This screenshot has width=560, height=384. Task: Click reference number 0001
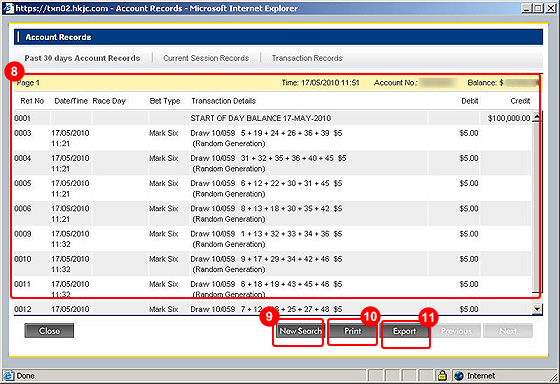(x=22, y=118)
